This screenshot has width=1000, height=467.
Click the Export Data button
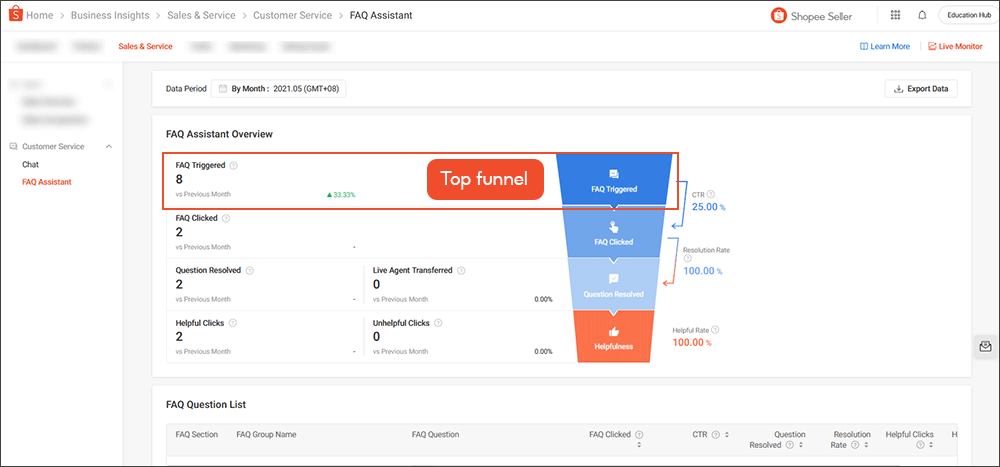pyautogui.click(x=922, y=89)
